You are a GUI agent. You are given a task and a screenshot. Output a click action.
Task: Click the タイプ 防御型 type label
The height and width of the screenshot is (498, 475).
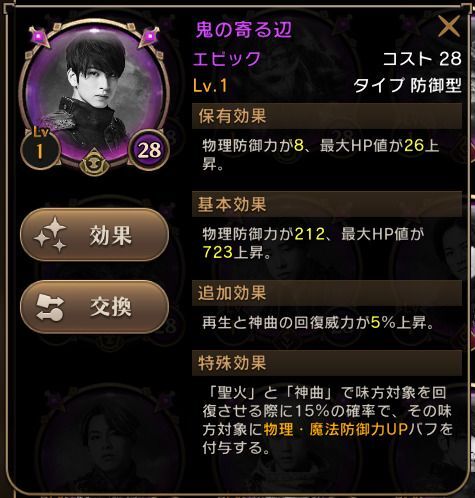coord(408,85)
